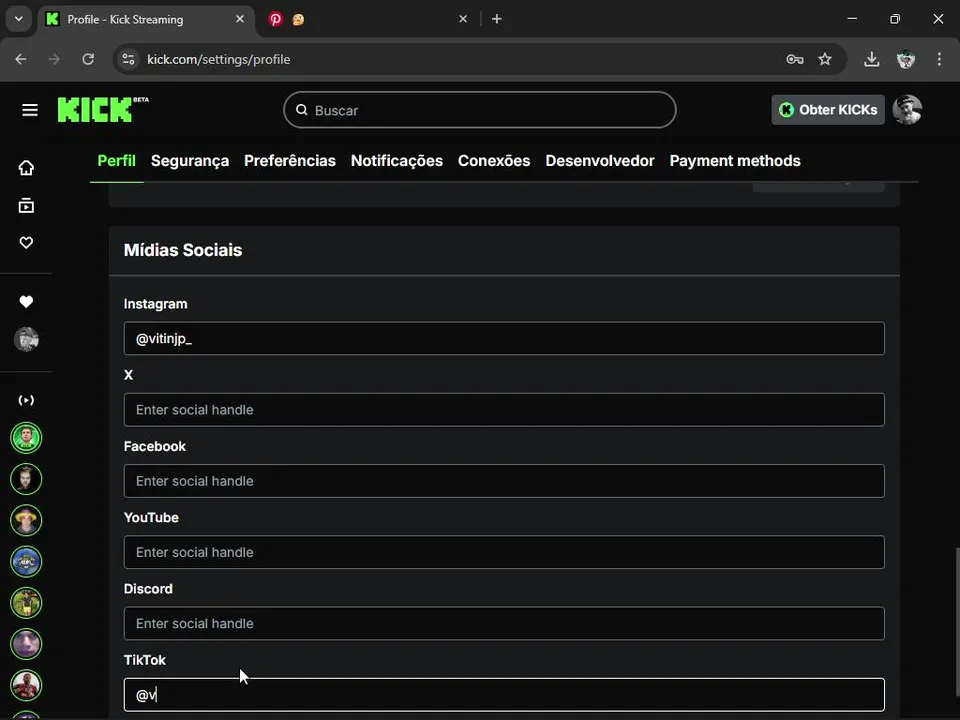Switch to the Kick Streaming tab

tap(147, 19)
